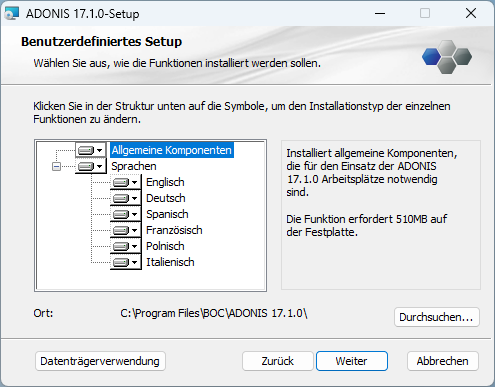Select the Deutsch language entry
Screen dimensions: 495x387
tap(166, 198)
